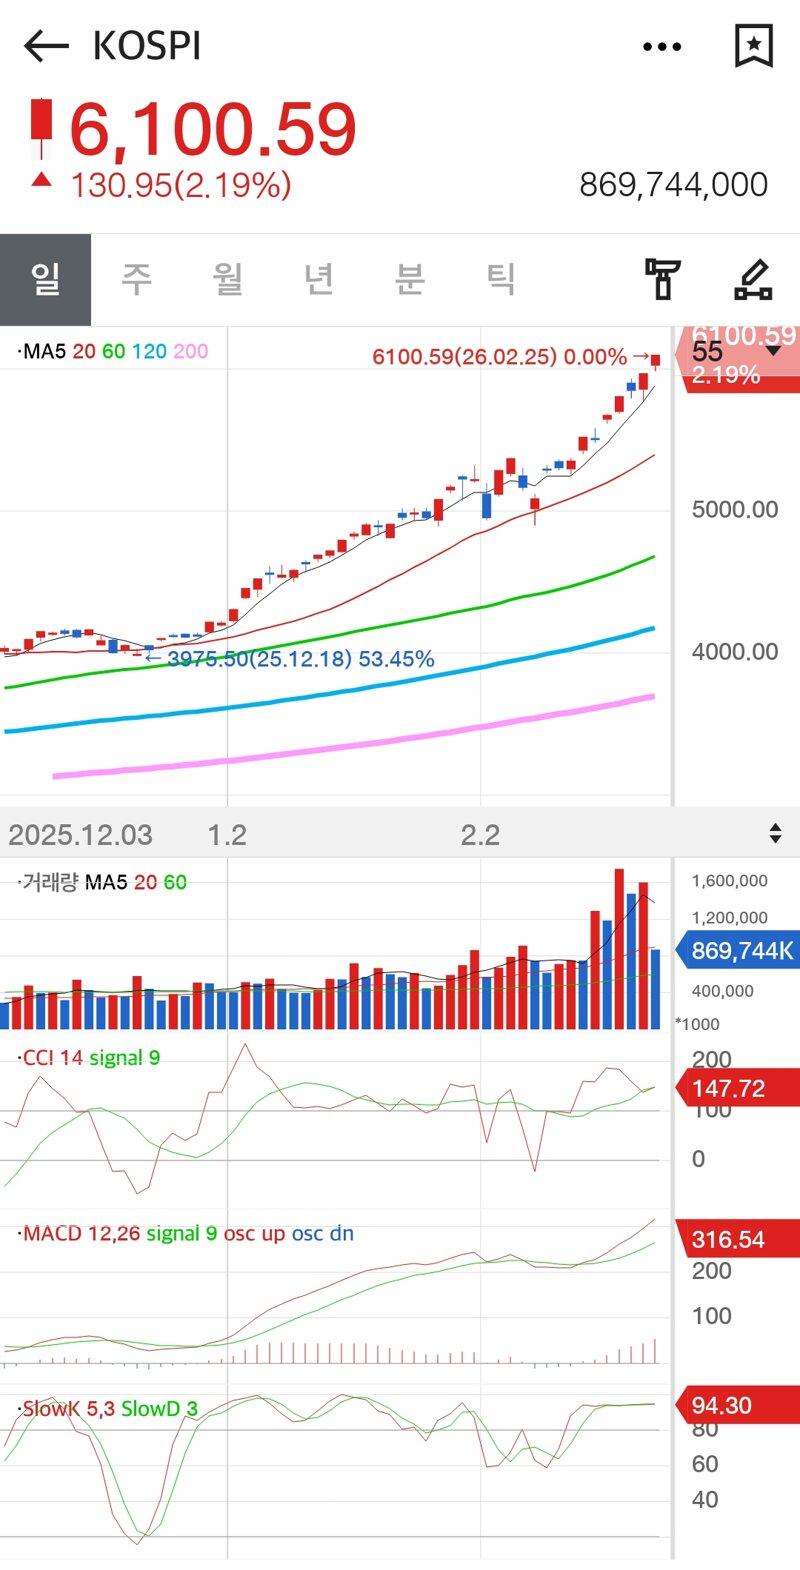Switch to the 년 (yearly) tab
Viewport: 800px width, 1570px height.
(x=319, y=279)
